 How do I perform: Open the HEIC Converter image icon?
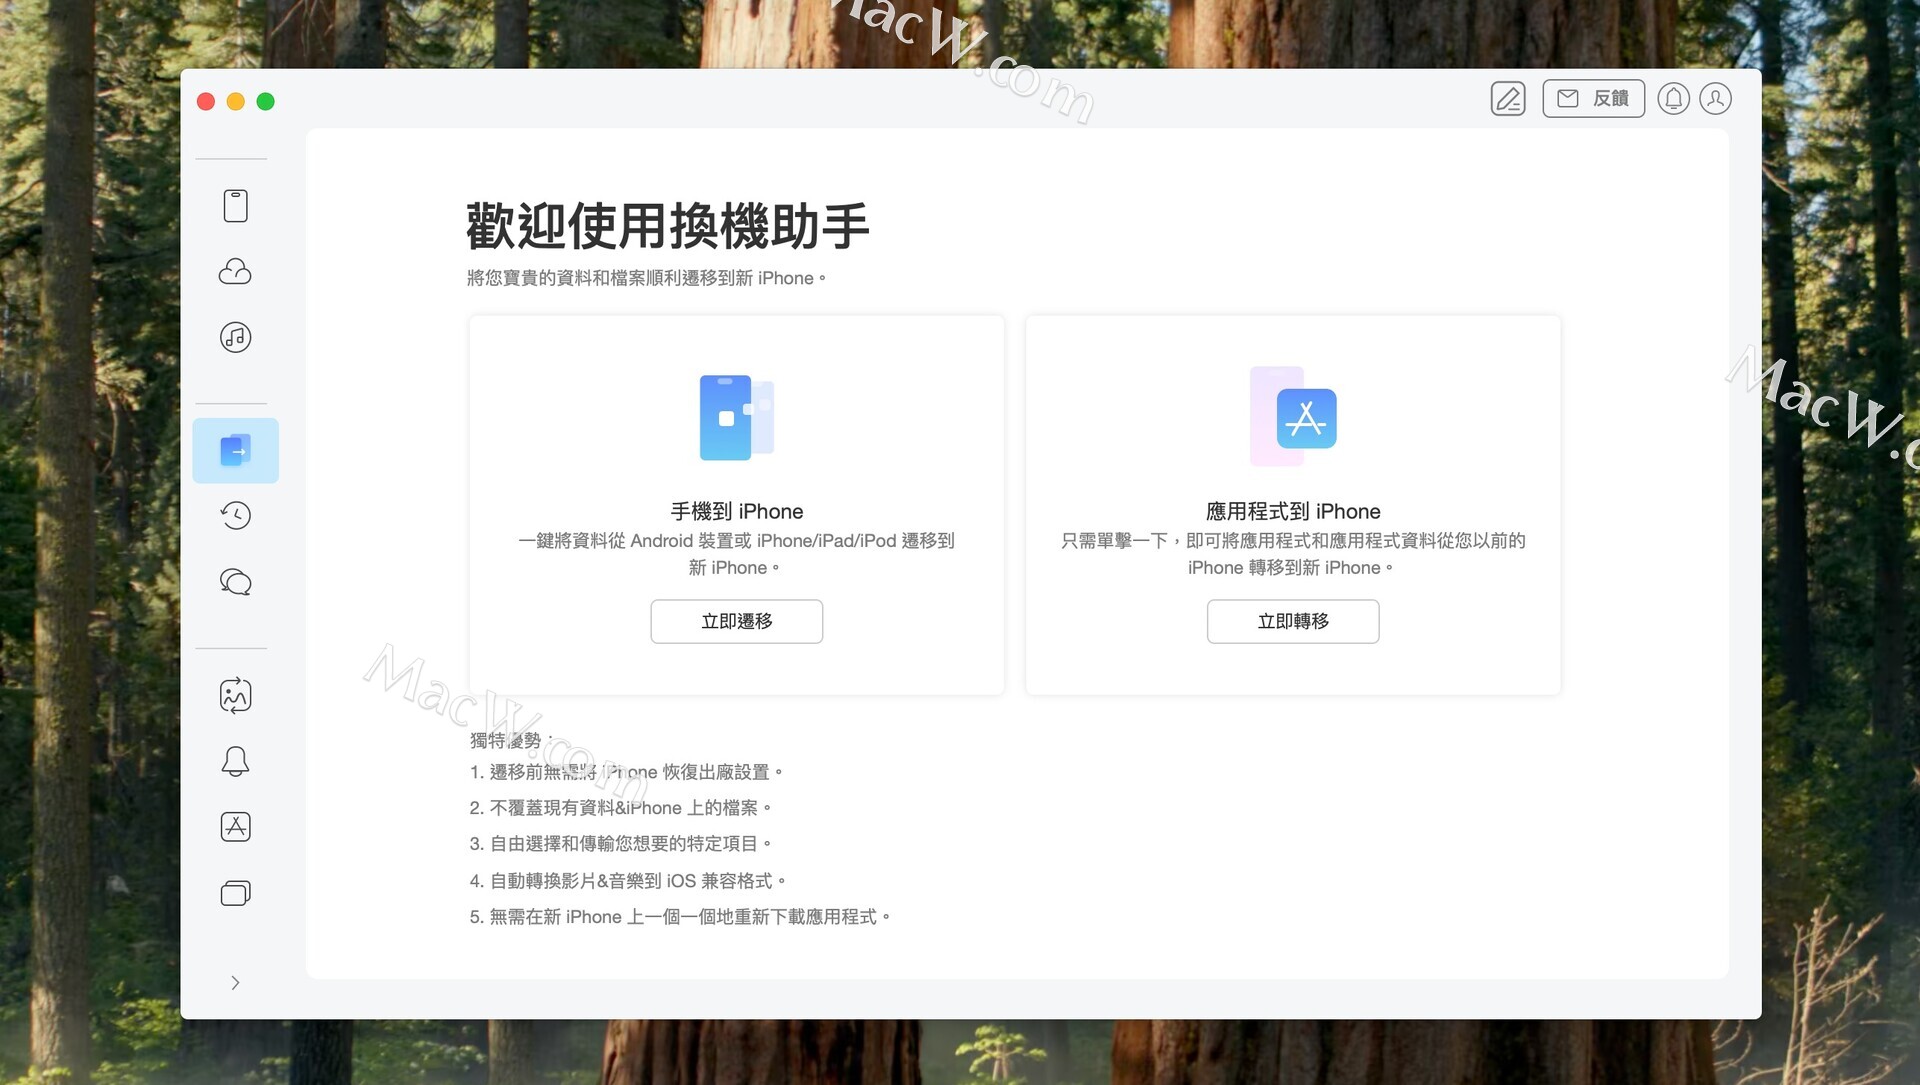pos(235,696)
